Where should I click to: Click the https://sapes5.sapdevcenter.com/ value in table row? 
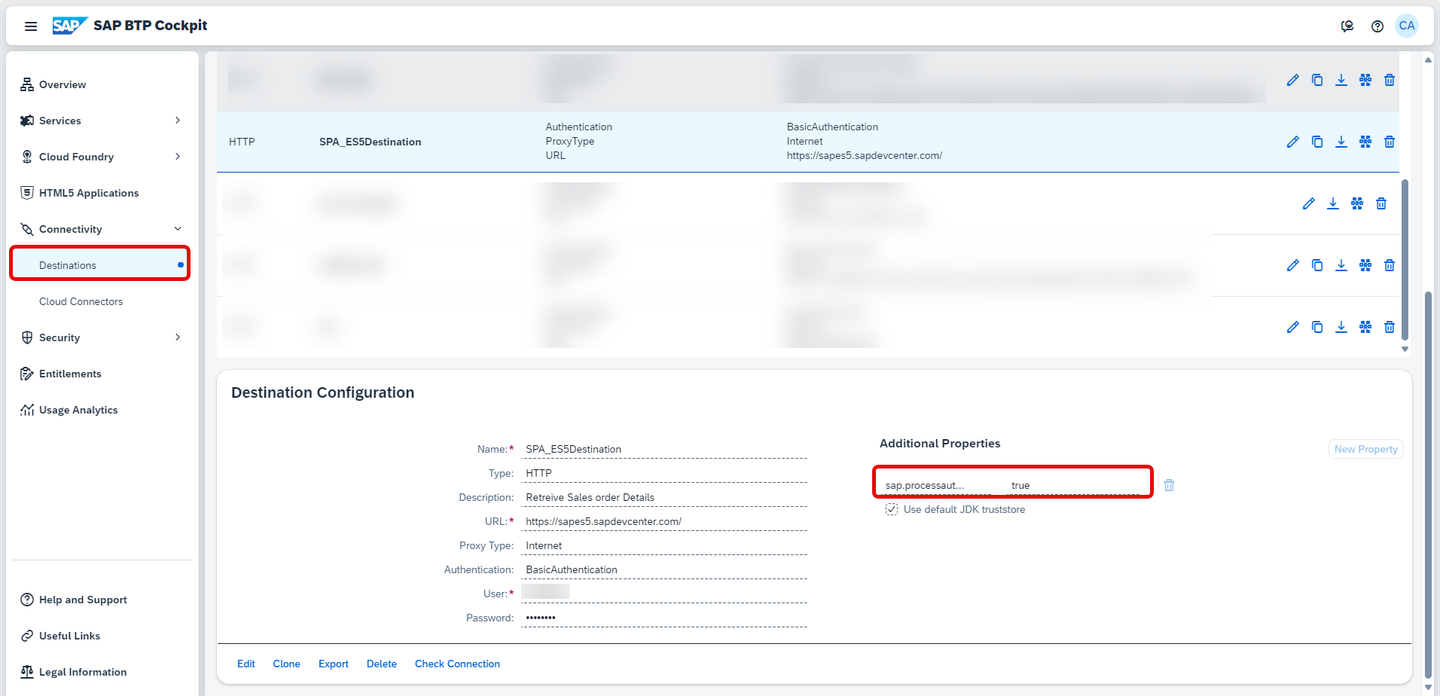click(x=864, y=156)
